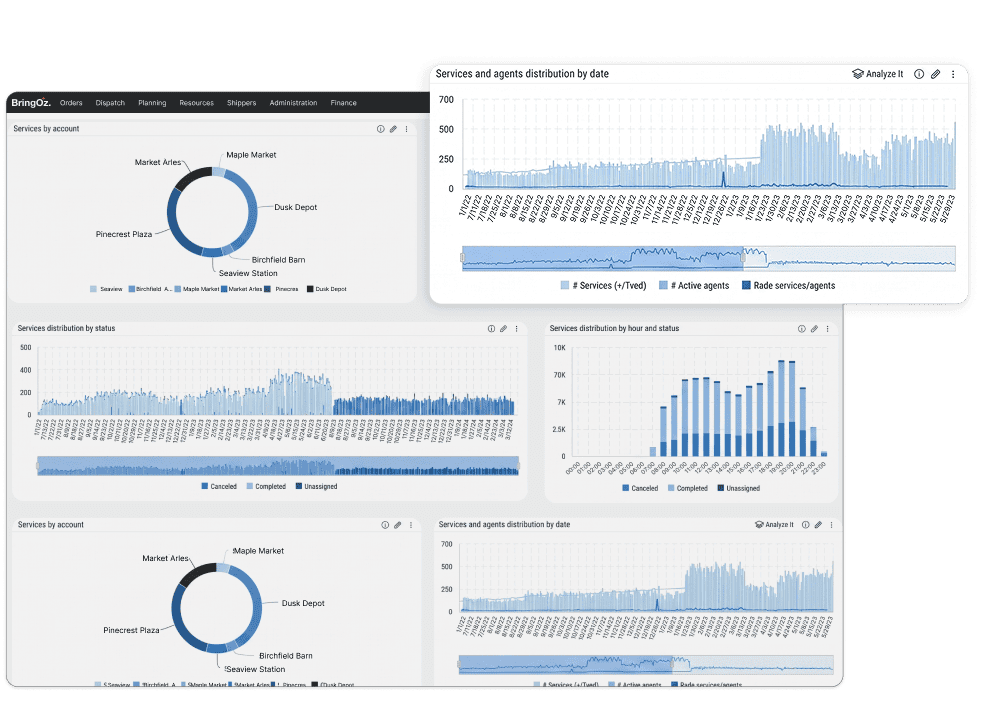Toggle Canceled legend in status distribution chart
The image size is (981, 701).
click(x=219, y=486)
